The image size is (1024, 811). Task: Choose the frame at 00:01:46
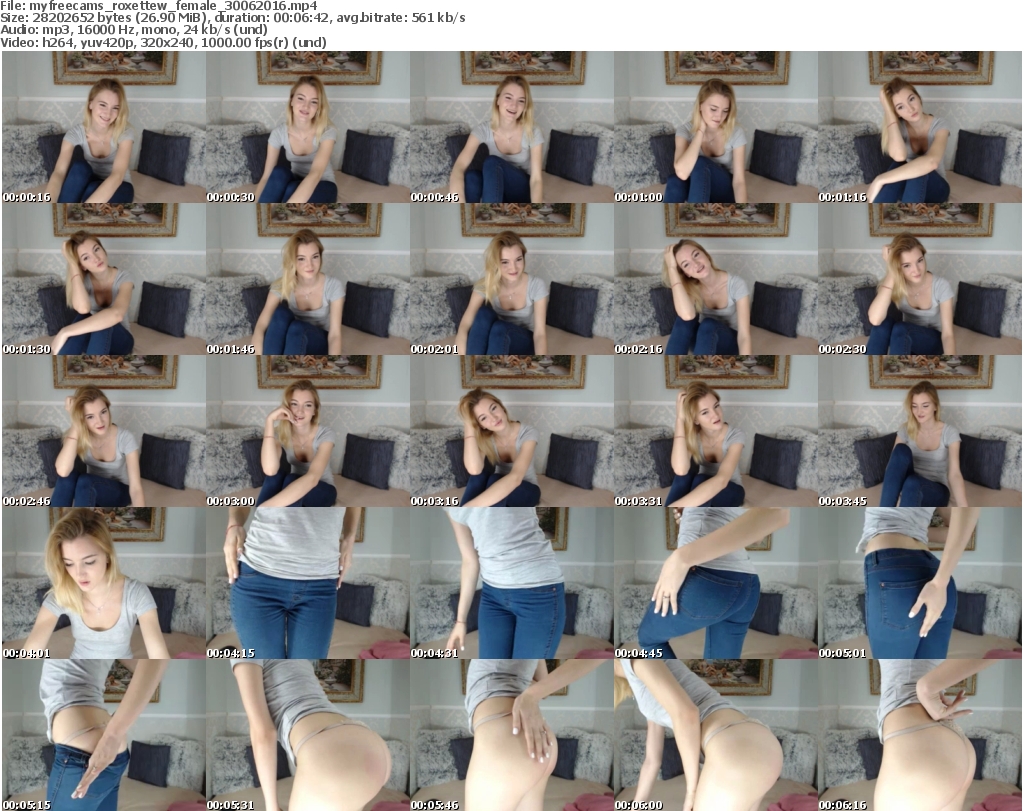pos(308,279)
